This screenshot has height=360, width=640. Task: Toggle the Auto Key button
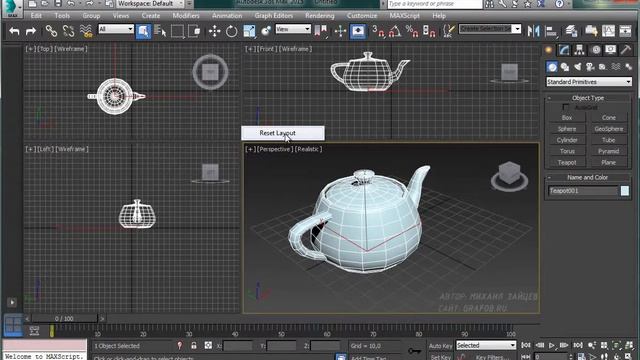tap(440, 346)
